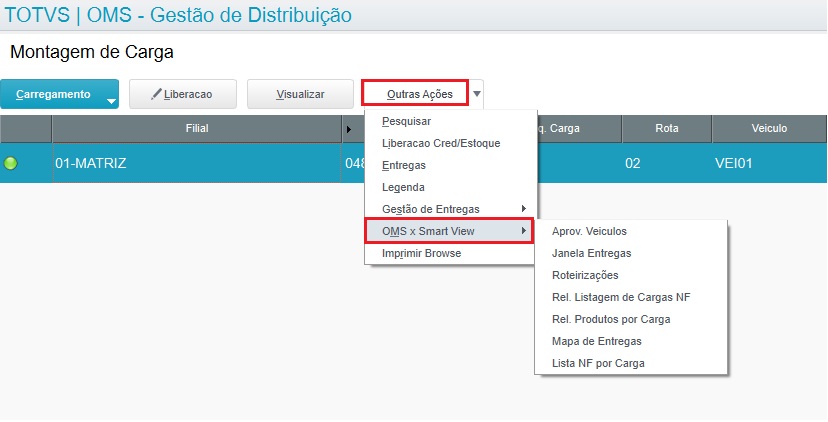Open the Carregamento button
This screenshot has width=828, height=422.
pos(59,94)
